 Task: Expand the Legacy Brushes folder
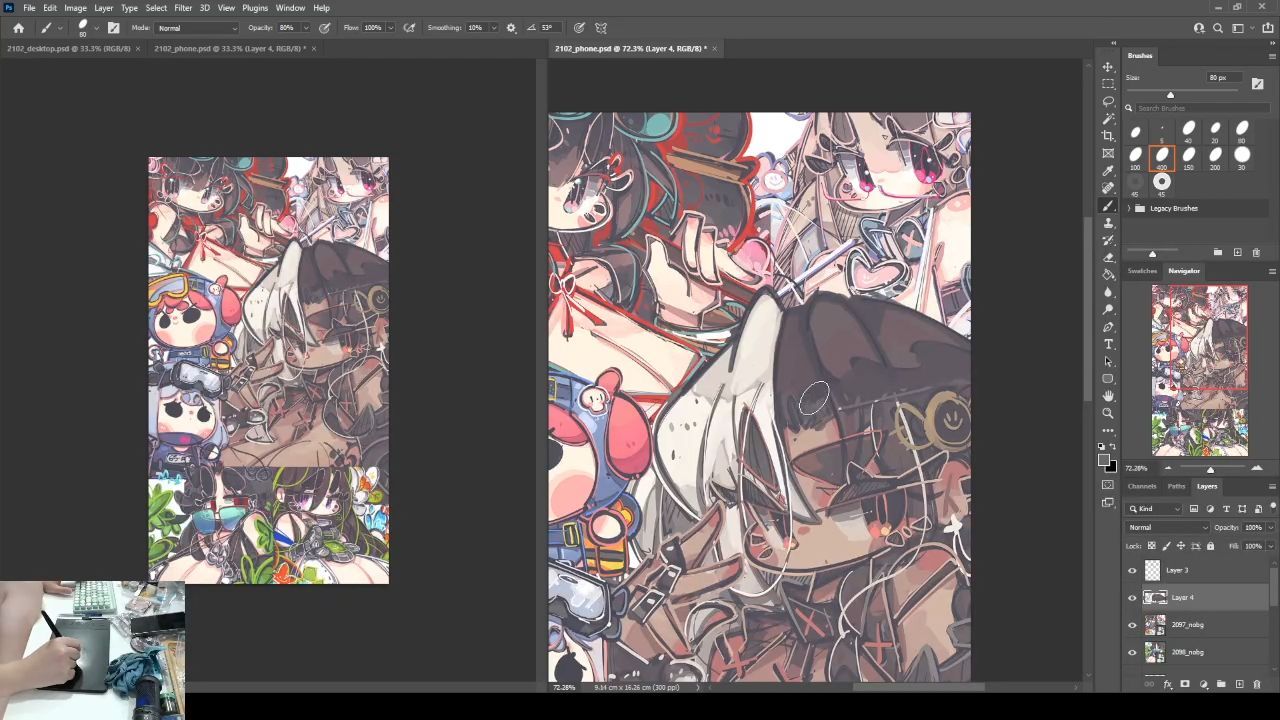[x=1129, y=208]
